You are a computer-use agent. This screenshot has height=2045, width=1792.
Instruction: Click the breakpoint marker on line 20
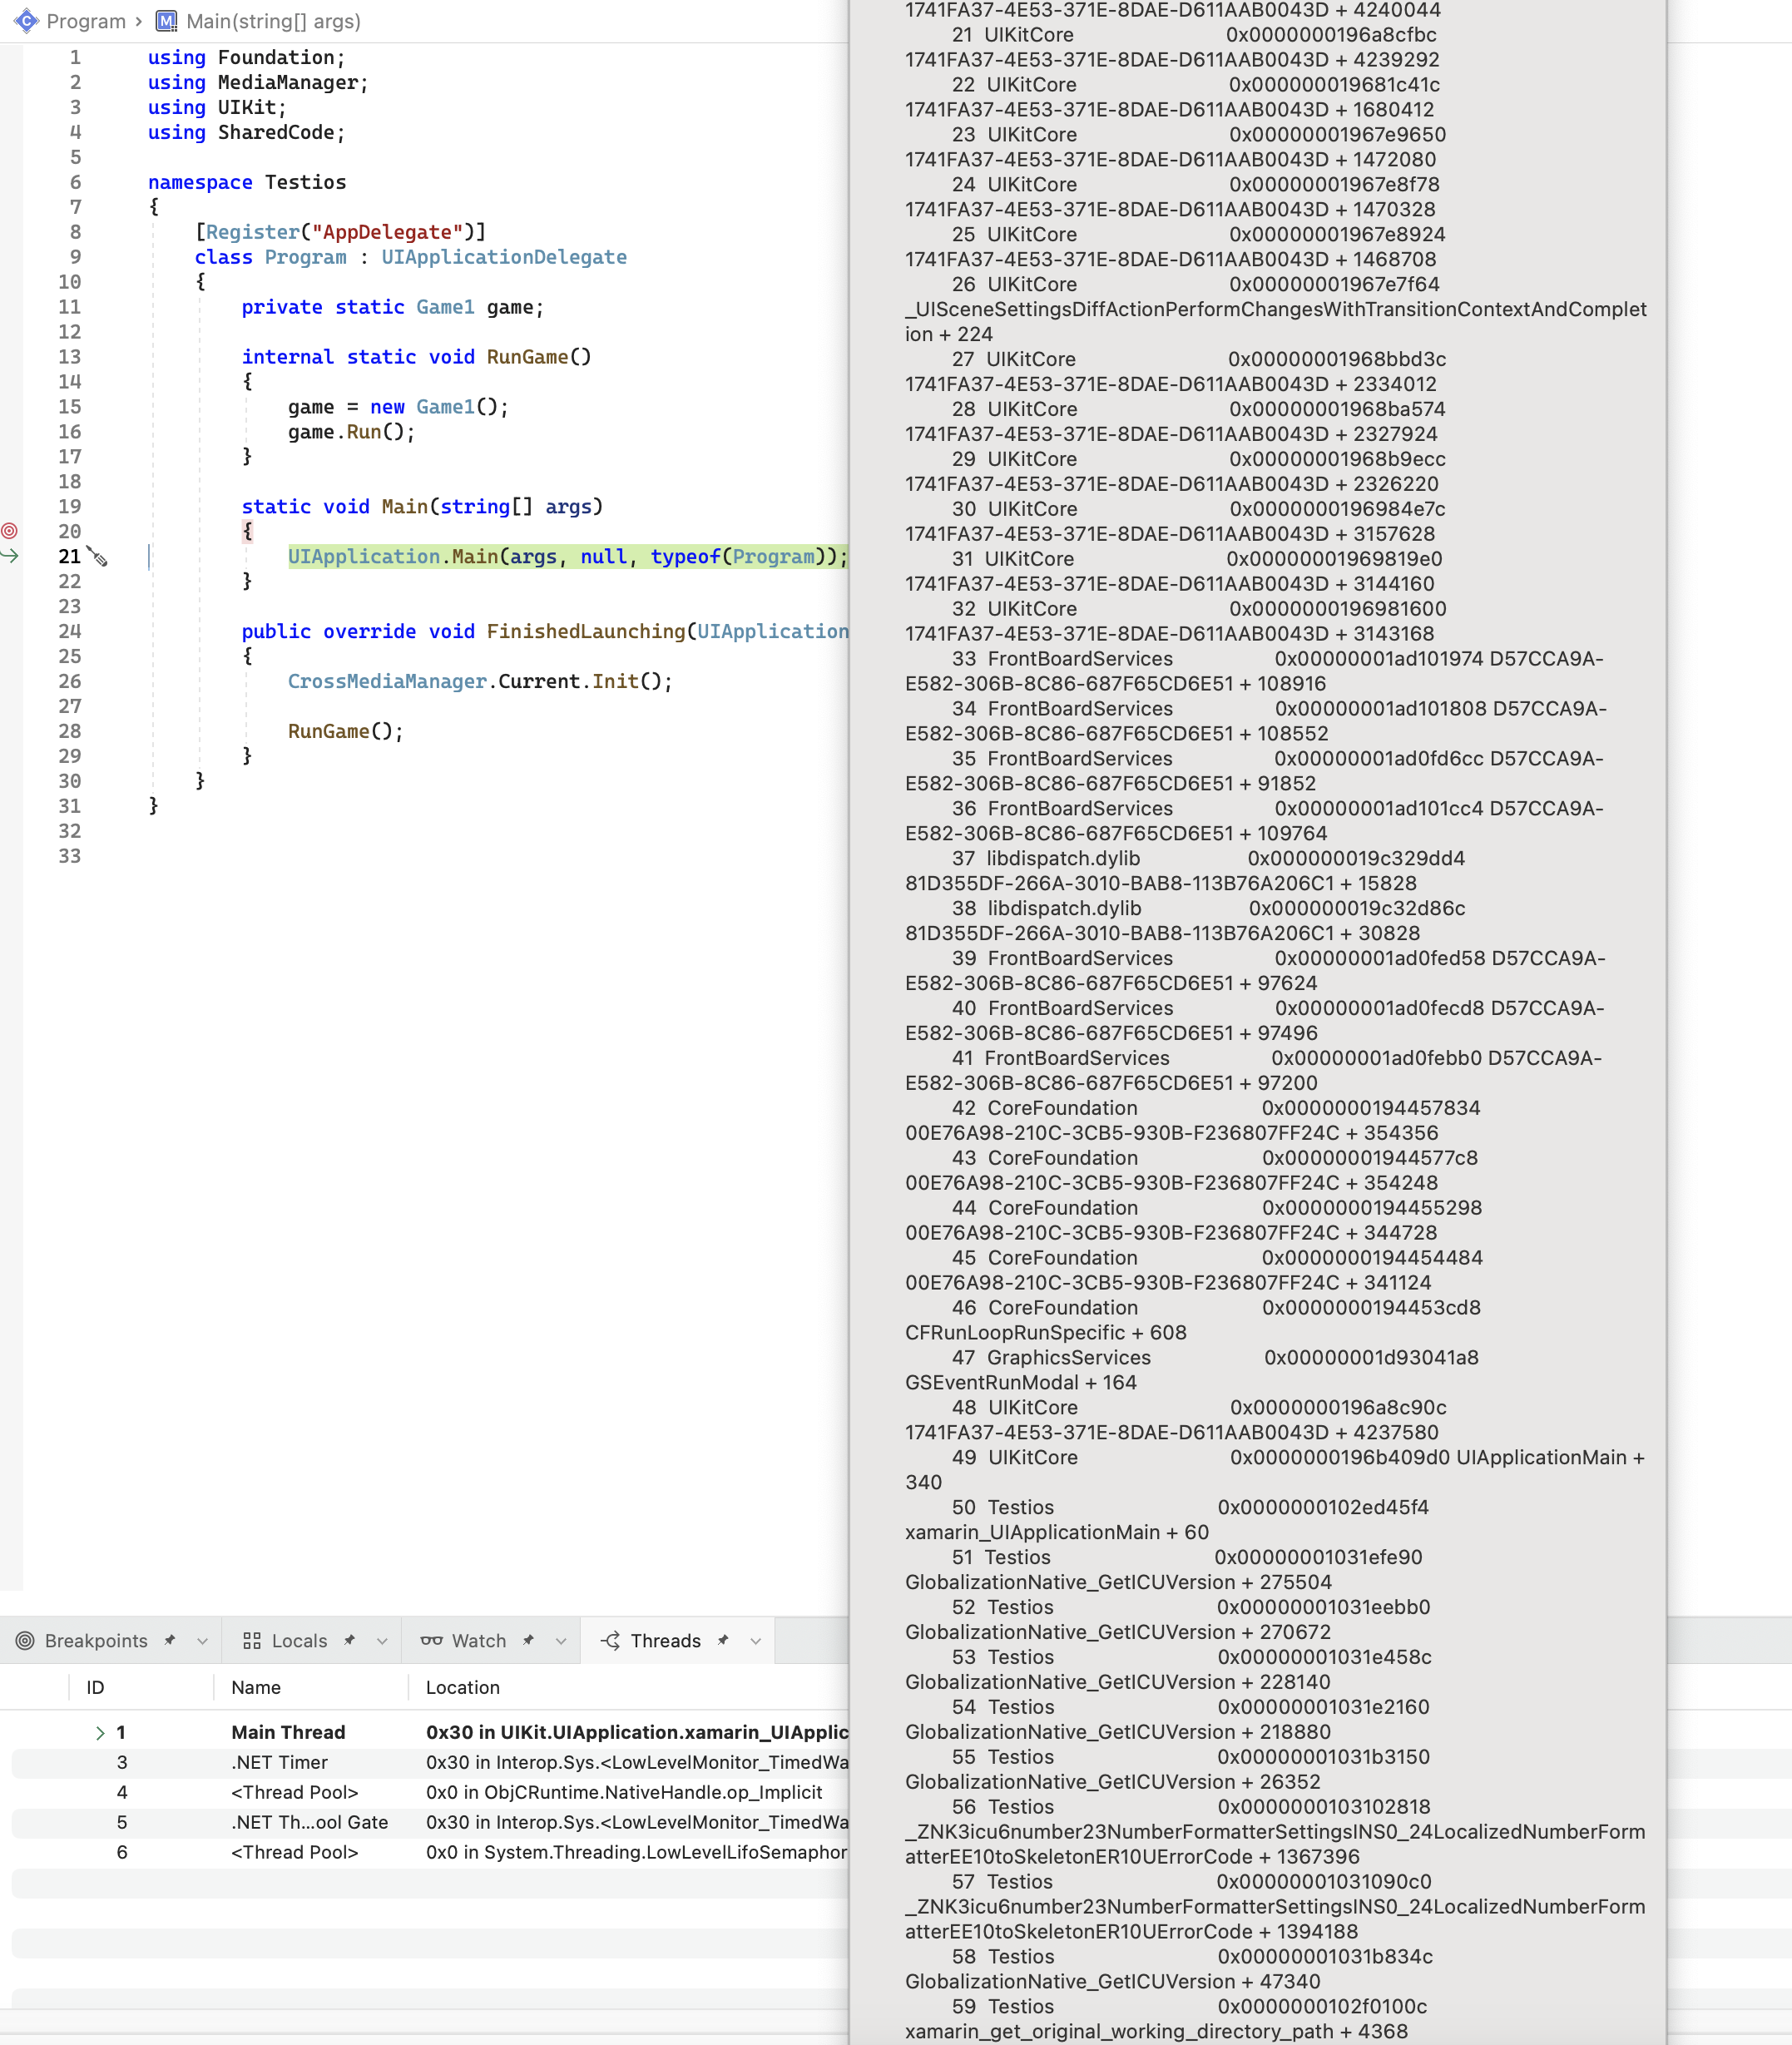pyautogui.click(x=9, y=531)
